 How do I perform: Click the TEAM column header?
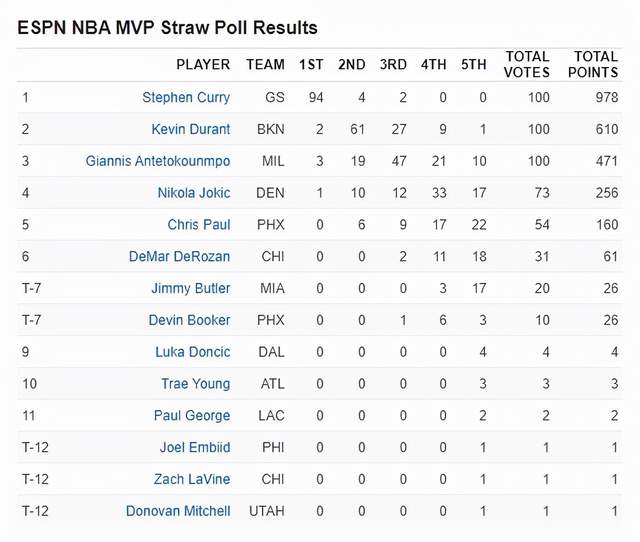click(265, 65)
